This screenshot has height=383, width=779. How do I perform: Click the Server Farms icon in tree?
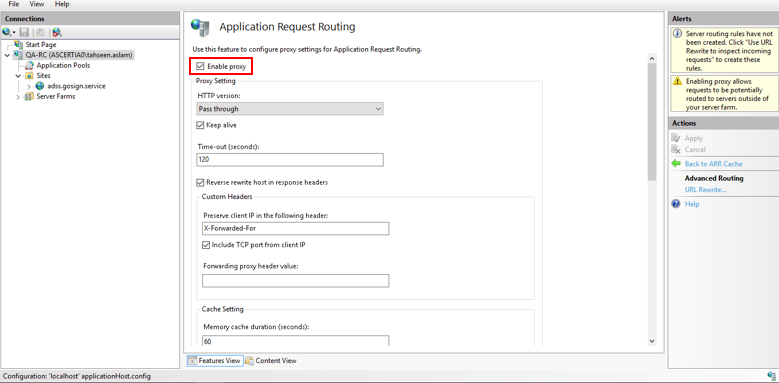tap(29, 96)
